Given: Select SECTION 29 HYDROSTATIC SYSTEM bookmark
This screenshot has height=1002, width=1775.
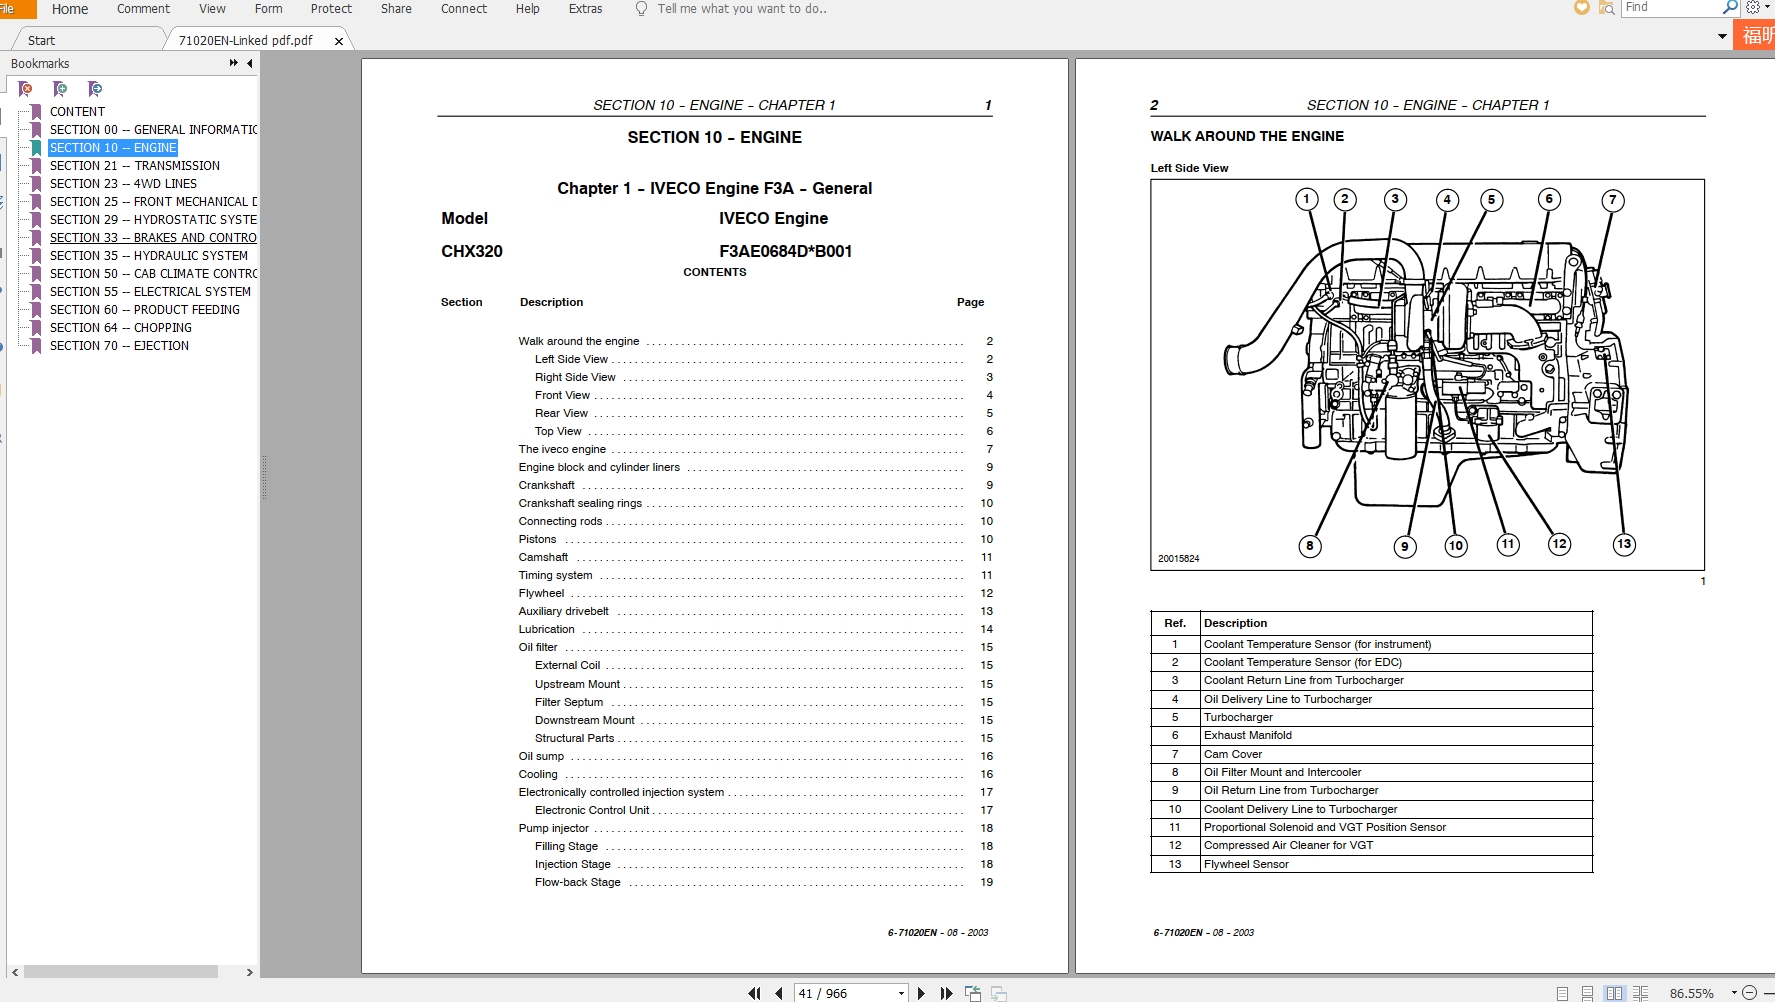Looking at the screenshot, I should pos(153,220).
